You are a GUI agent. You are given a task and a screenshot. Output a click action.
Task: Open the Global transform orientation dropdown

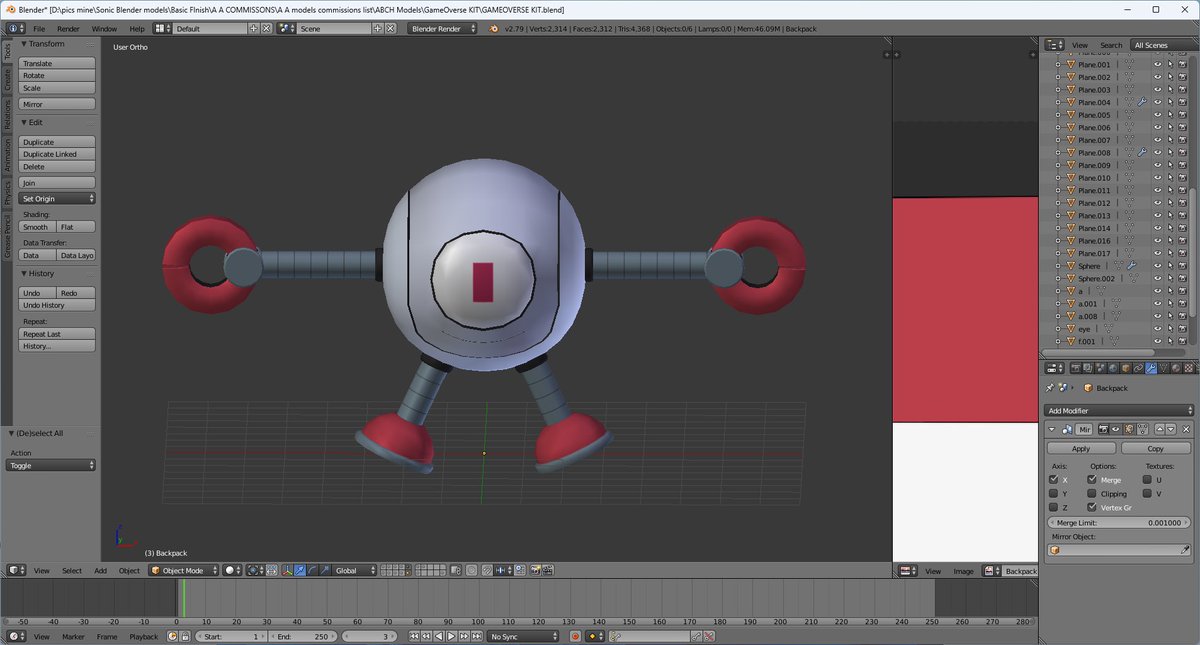(x=355, y=570)
